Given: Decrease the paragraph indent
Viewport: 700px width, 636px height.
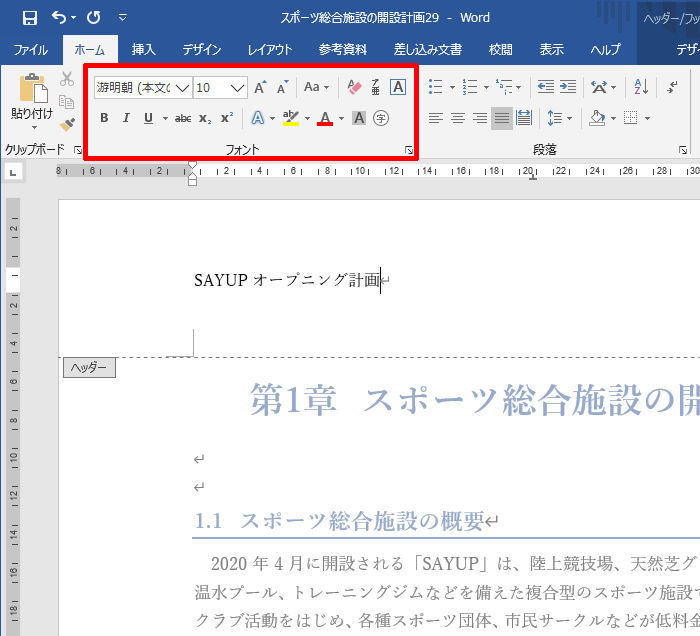Looking at the screenshot, I should tap(546, 87).
